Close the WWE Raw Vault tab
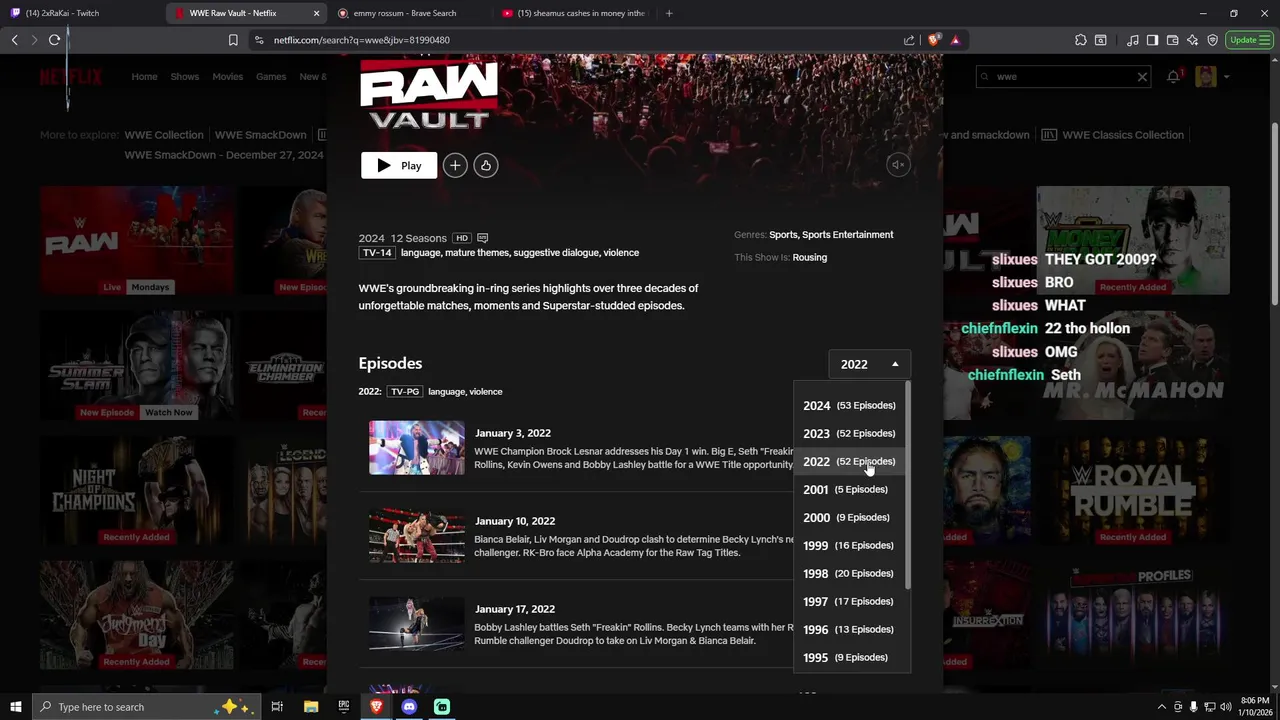 316,13
